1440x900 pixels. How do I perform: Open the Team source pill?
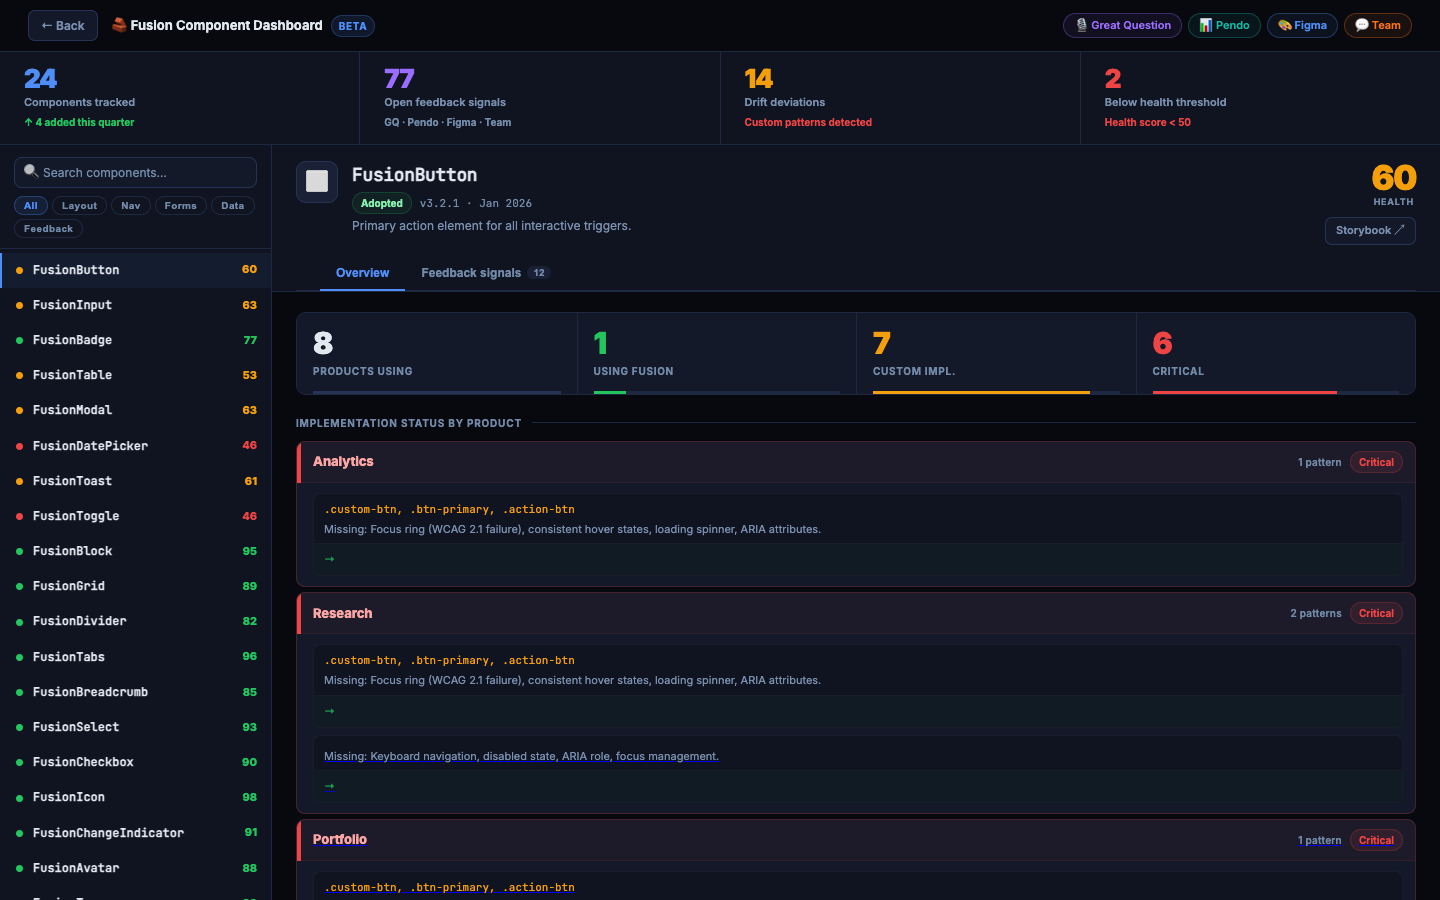coord(1378,26)
